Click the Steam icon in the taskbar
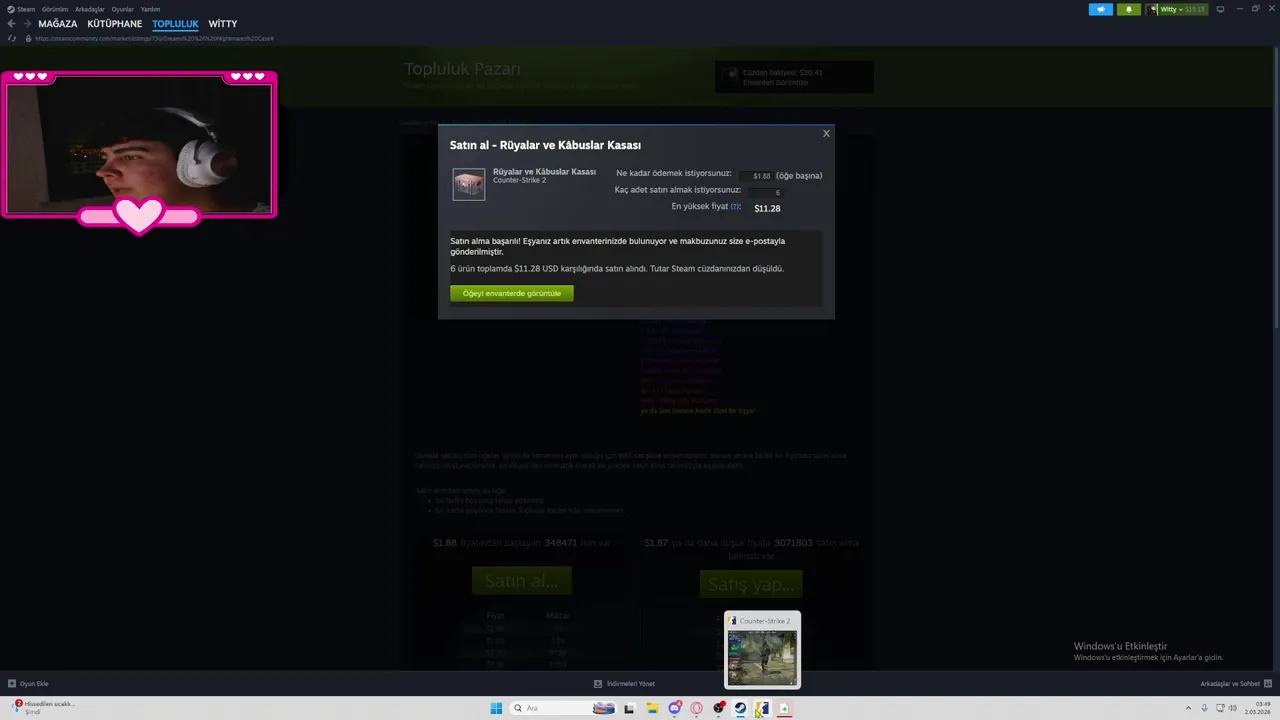 (x=740, y=708)
